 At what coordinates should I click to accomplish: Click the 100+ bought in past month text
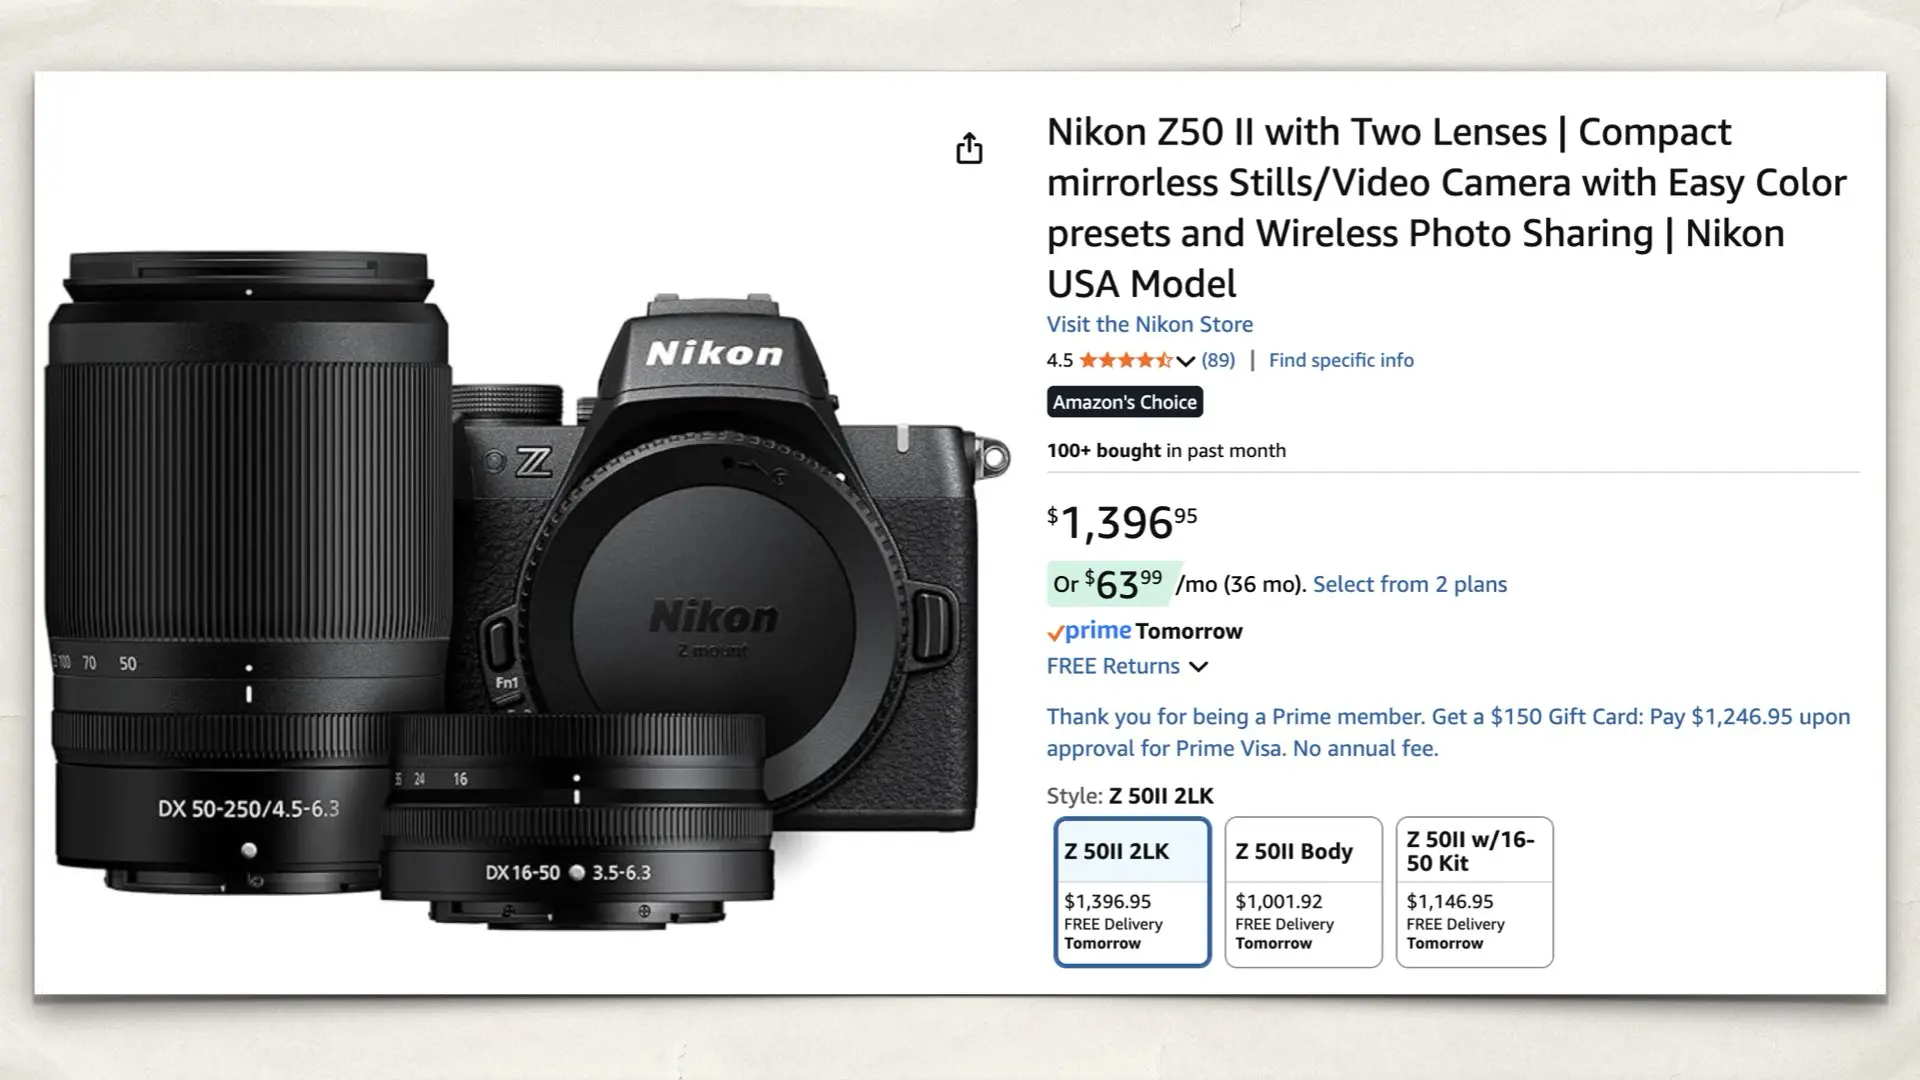[1165, 450]
